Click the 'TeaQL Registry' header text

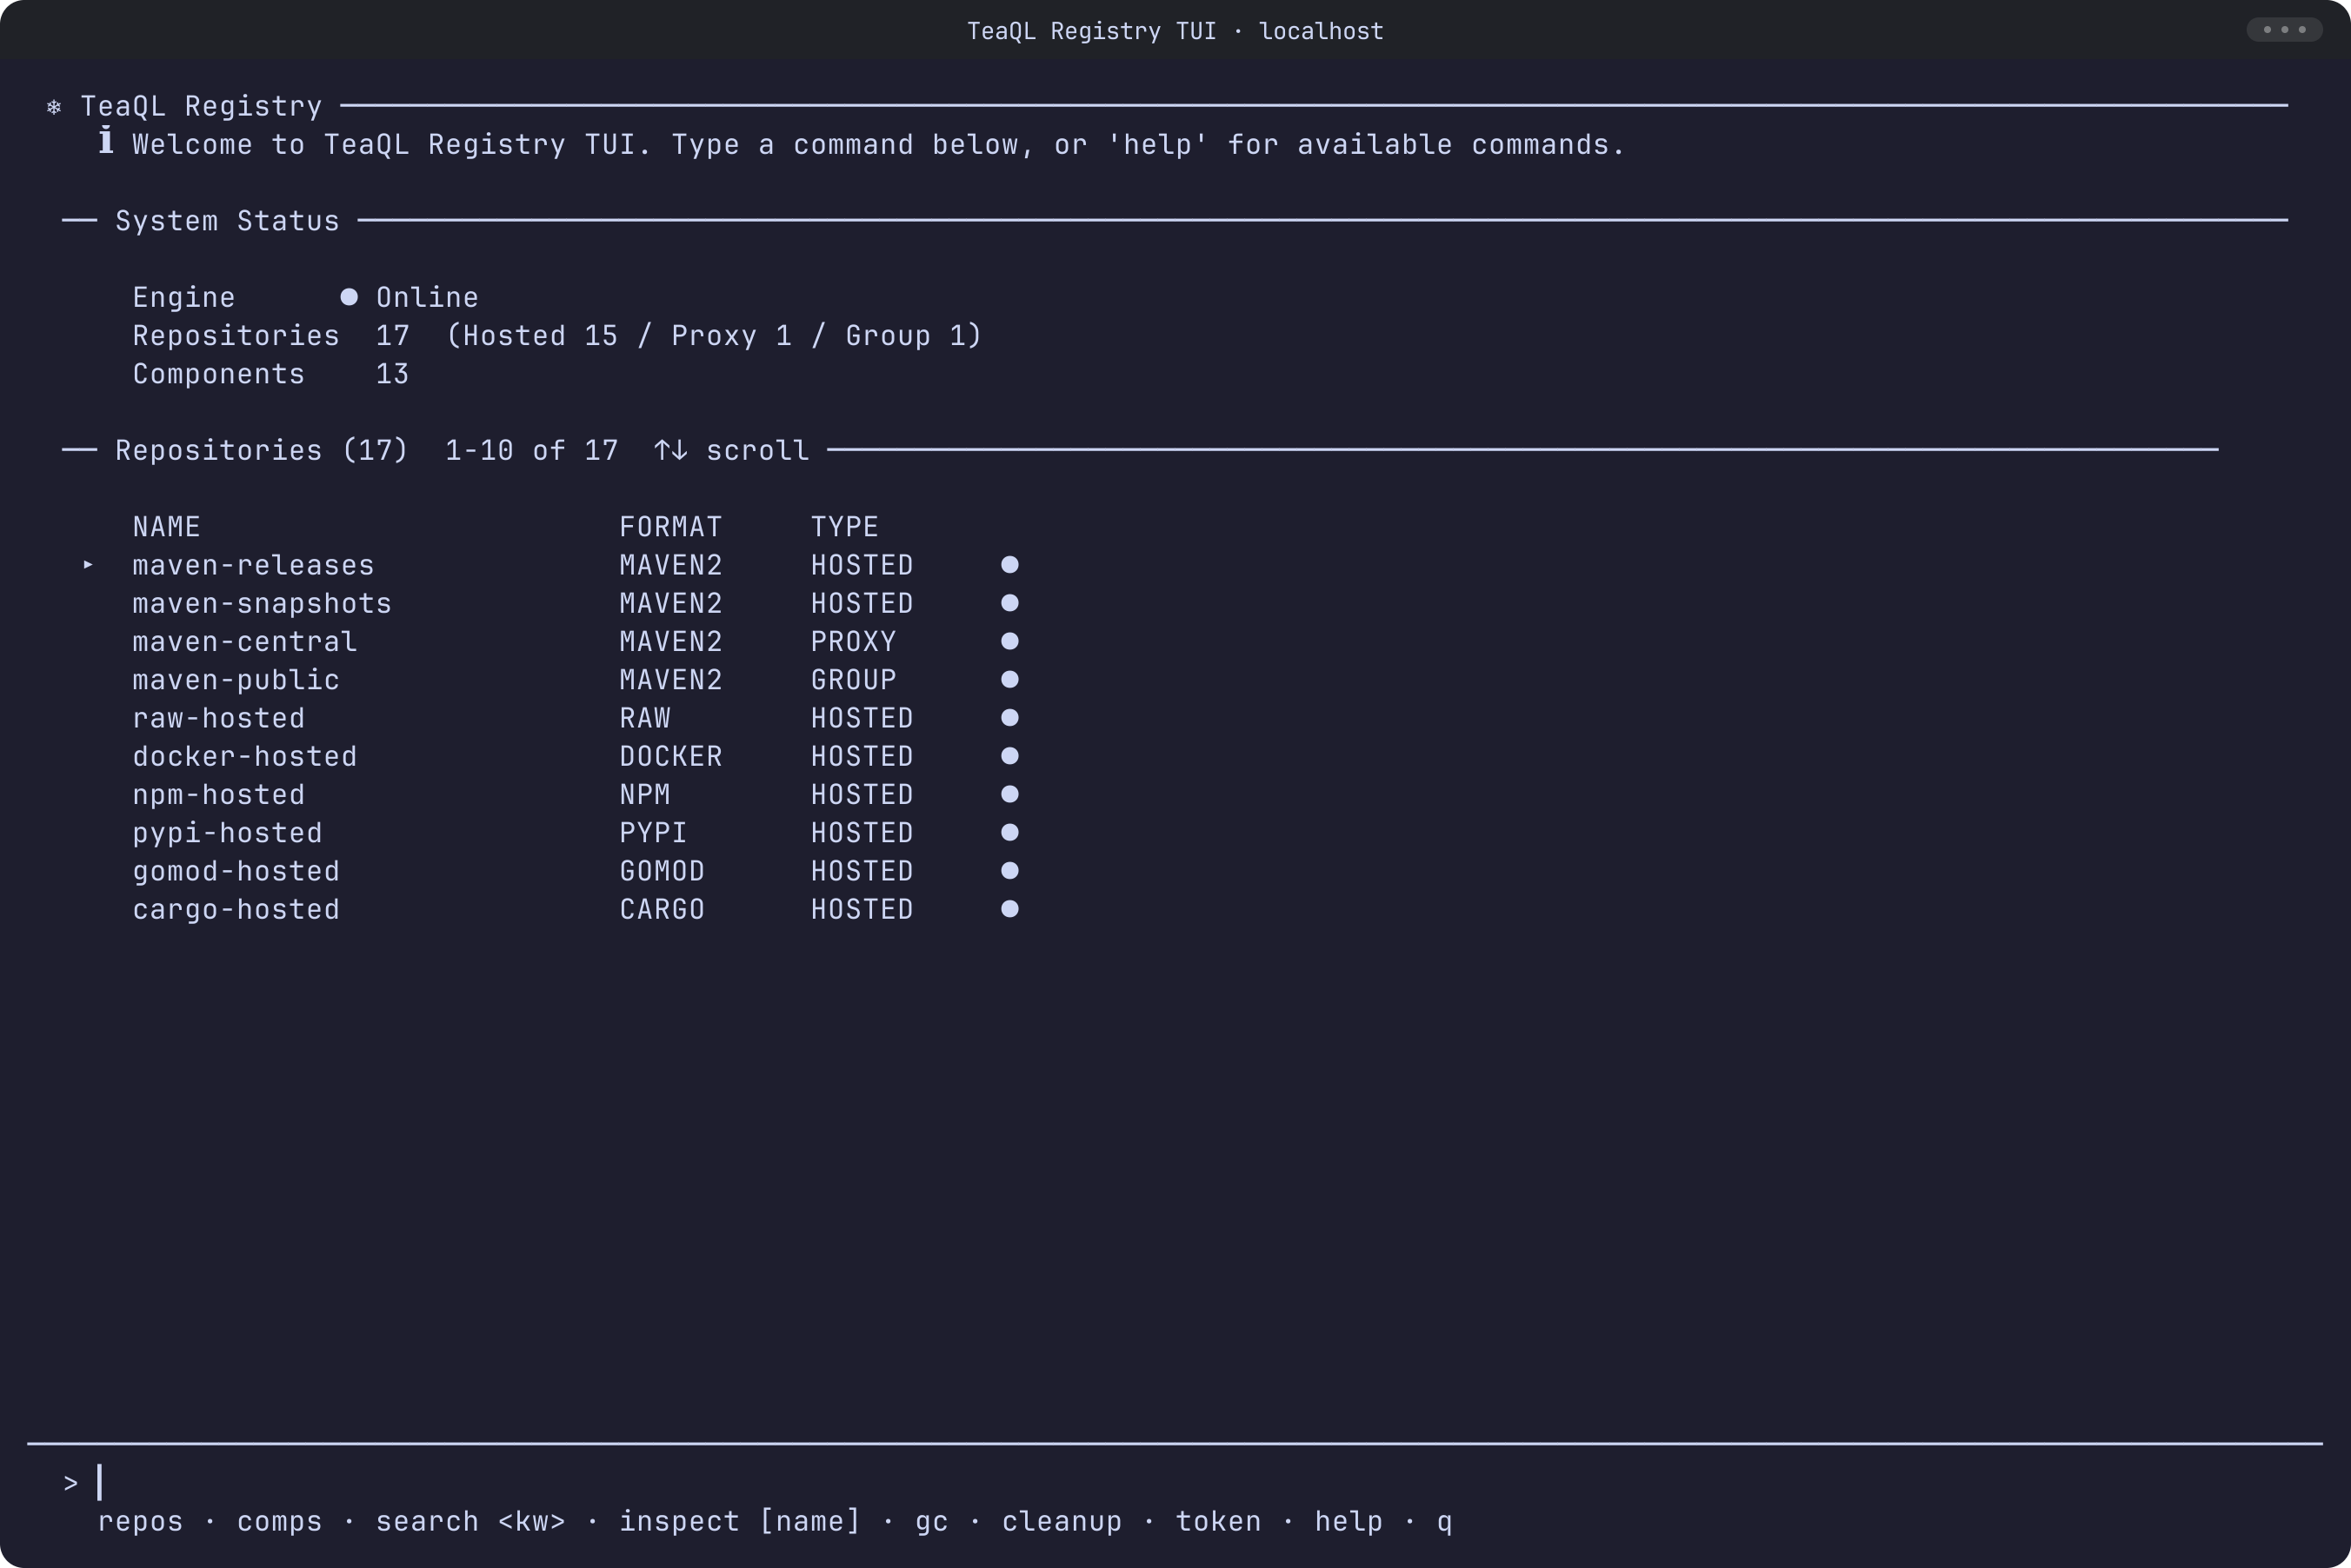click(x=201, y=106)
